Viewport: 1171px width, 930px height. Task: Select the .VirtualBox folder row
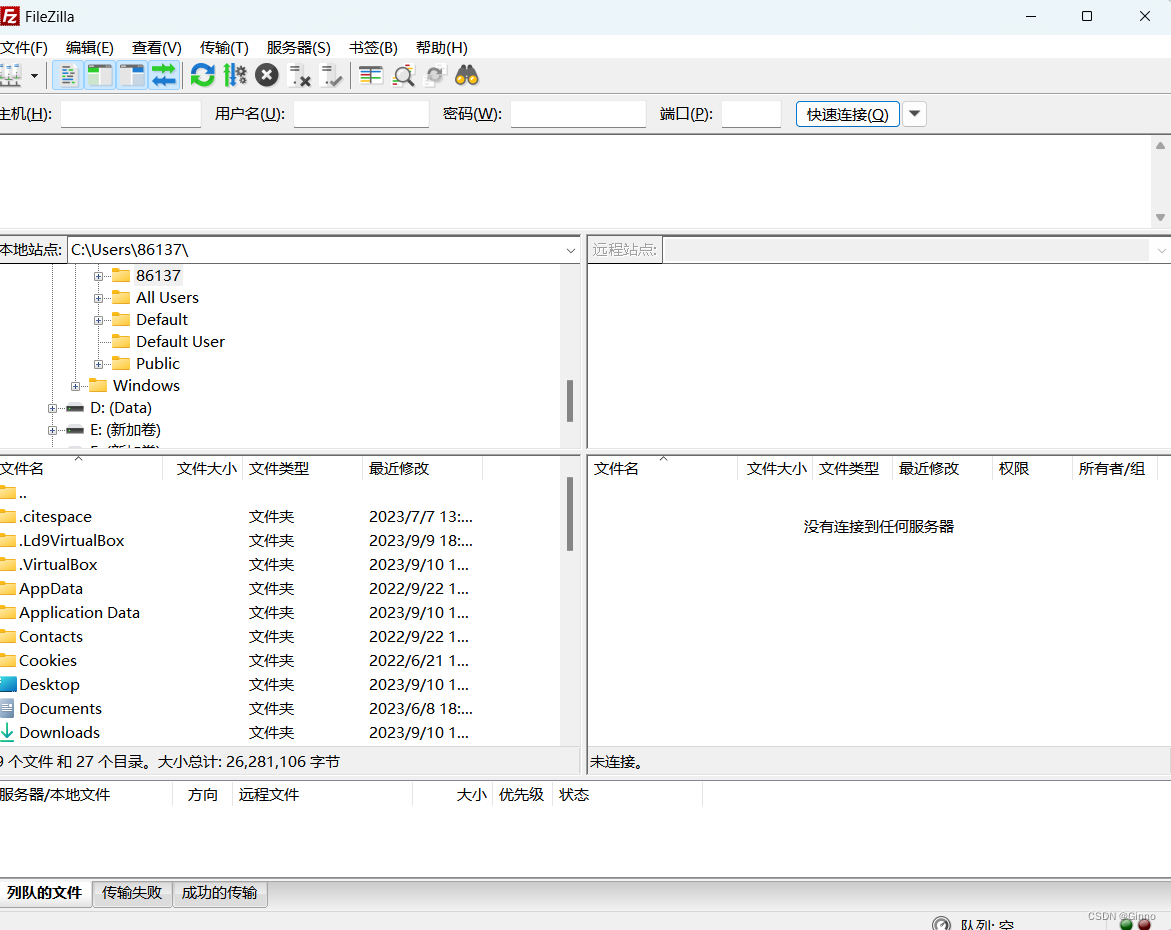279,565
